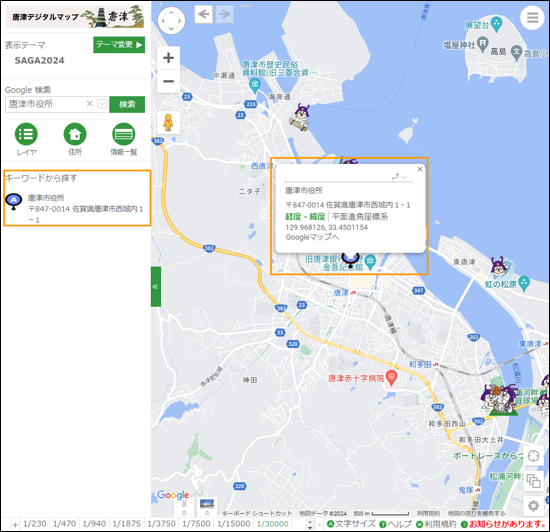
Task: Select map scale 1/15000
Action: point(233,524)
